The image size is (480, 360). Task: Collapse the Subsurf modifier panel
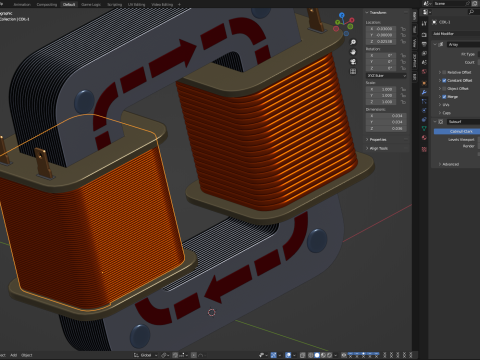point(435,122)
